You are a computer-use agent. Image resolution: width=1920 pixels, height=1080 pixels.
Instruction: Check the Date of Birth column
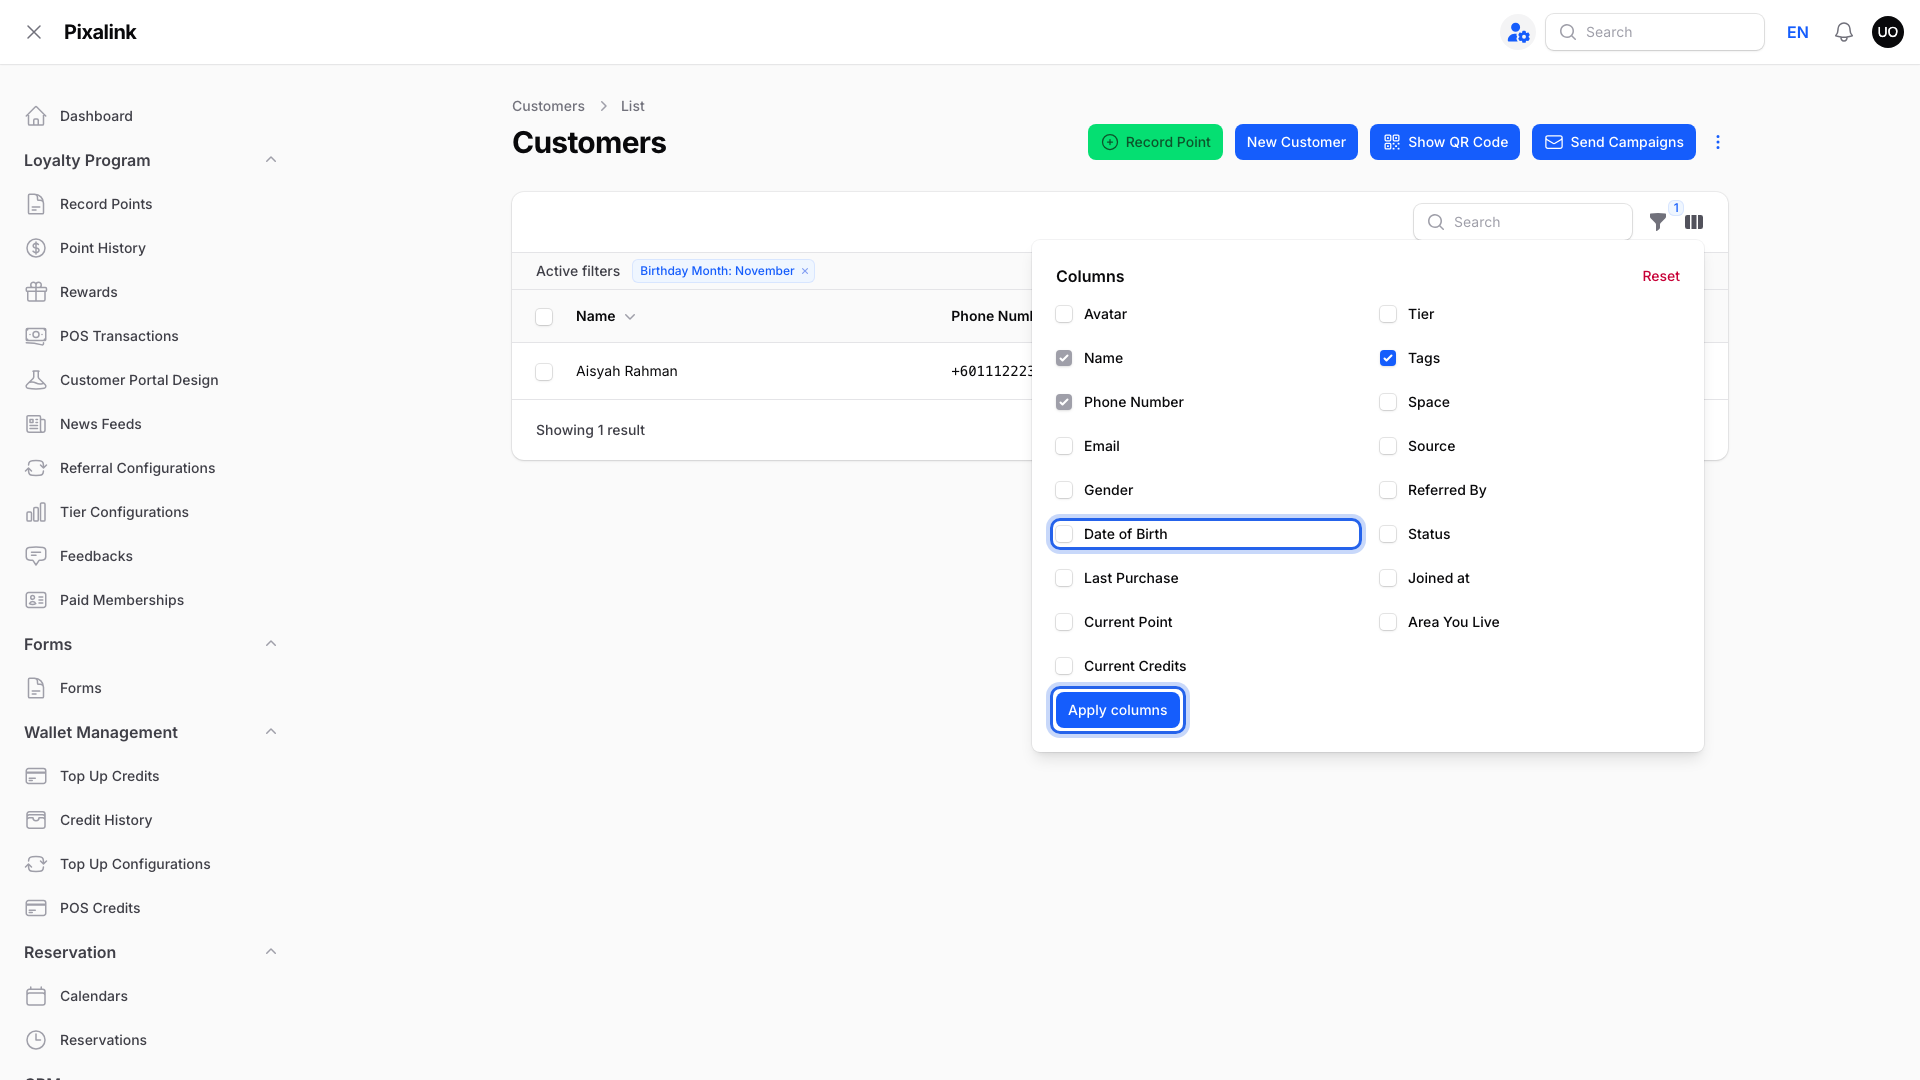(1064, 534)
